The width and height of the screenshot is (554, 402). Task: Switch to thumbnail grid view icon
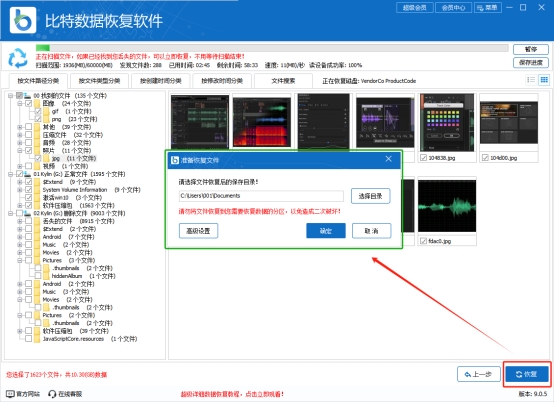pos(544,80)
